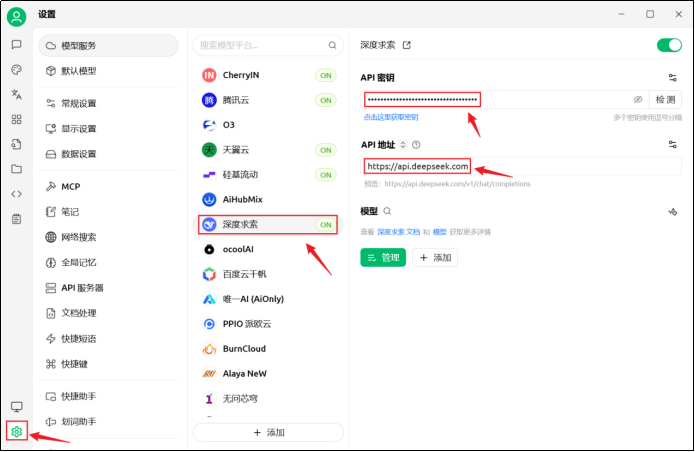Open 模型 details link
The image size is (695, 452).
click(439, 232)
